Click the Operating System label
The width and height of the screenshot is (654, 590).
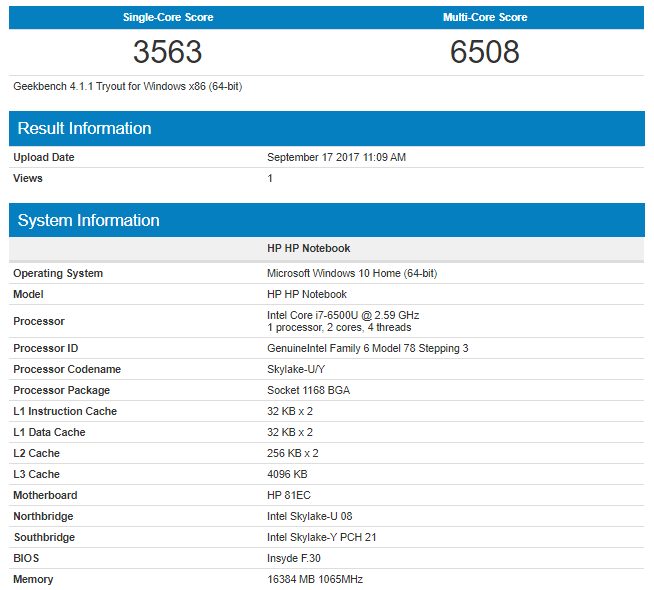[58, 273]
